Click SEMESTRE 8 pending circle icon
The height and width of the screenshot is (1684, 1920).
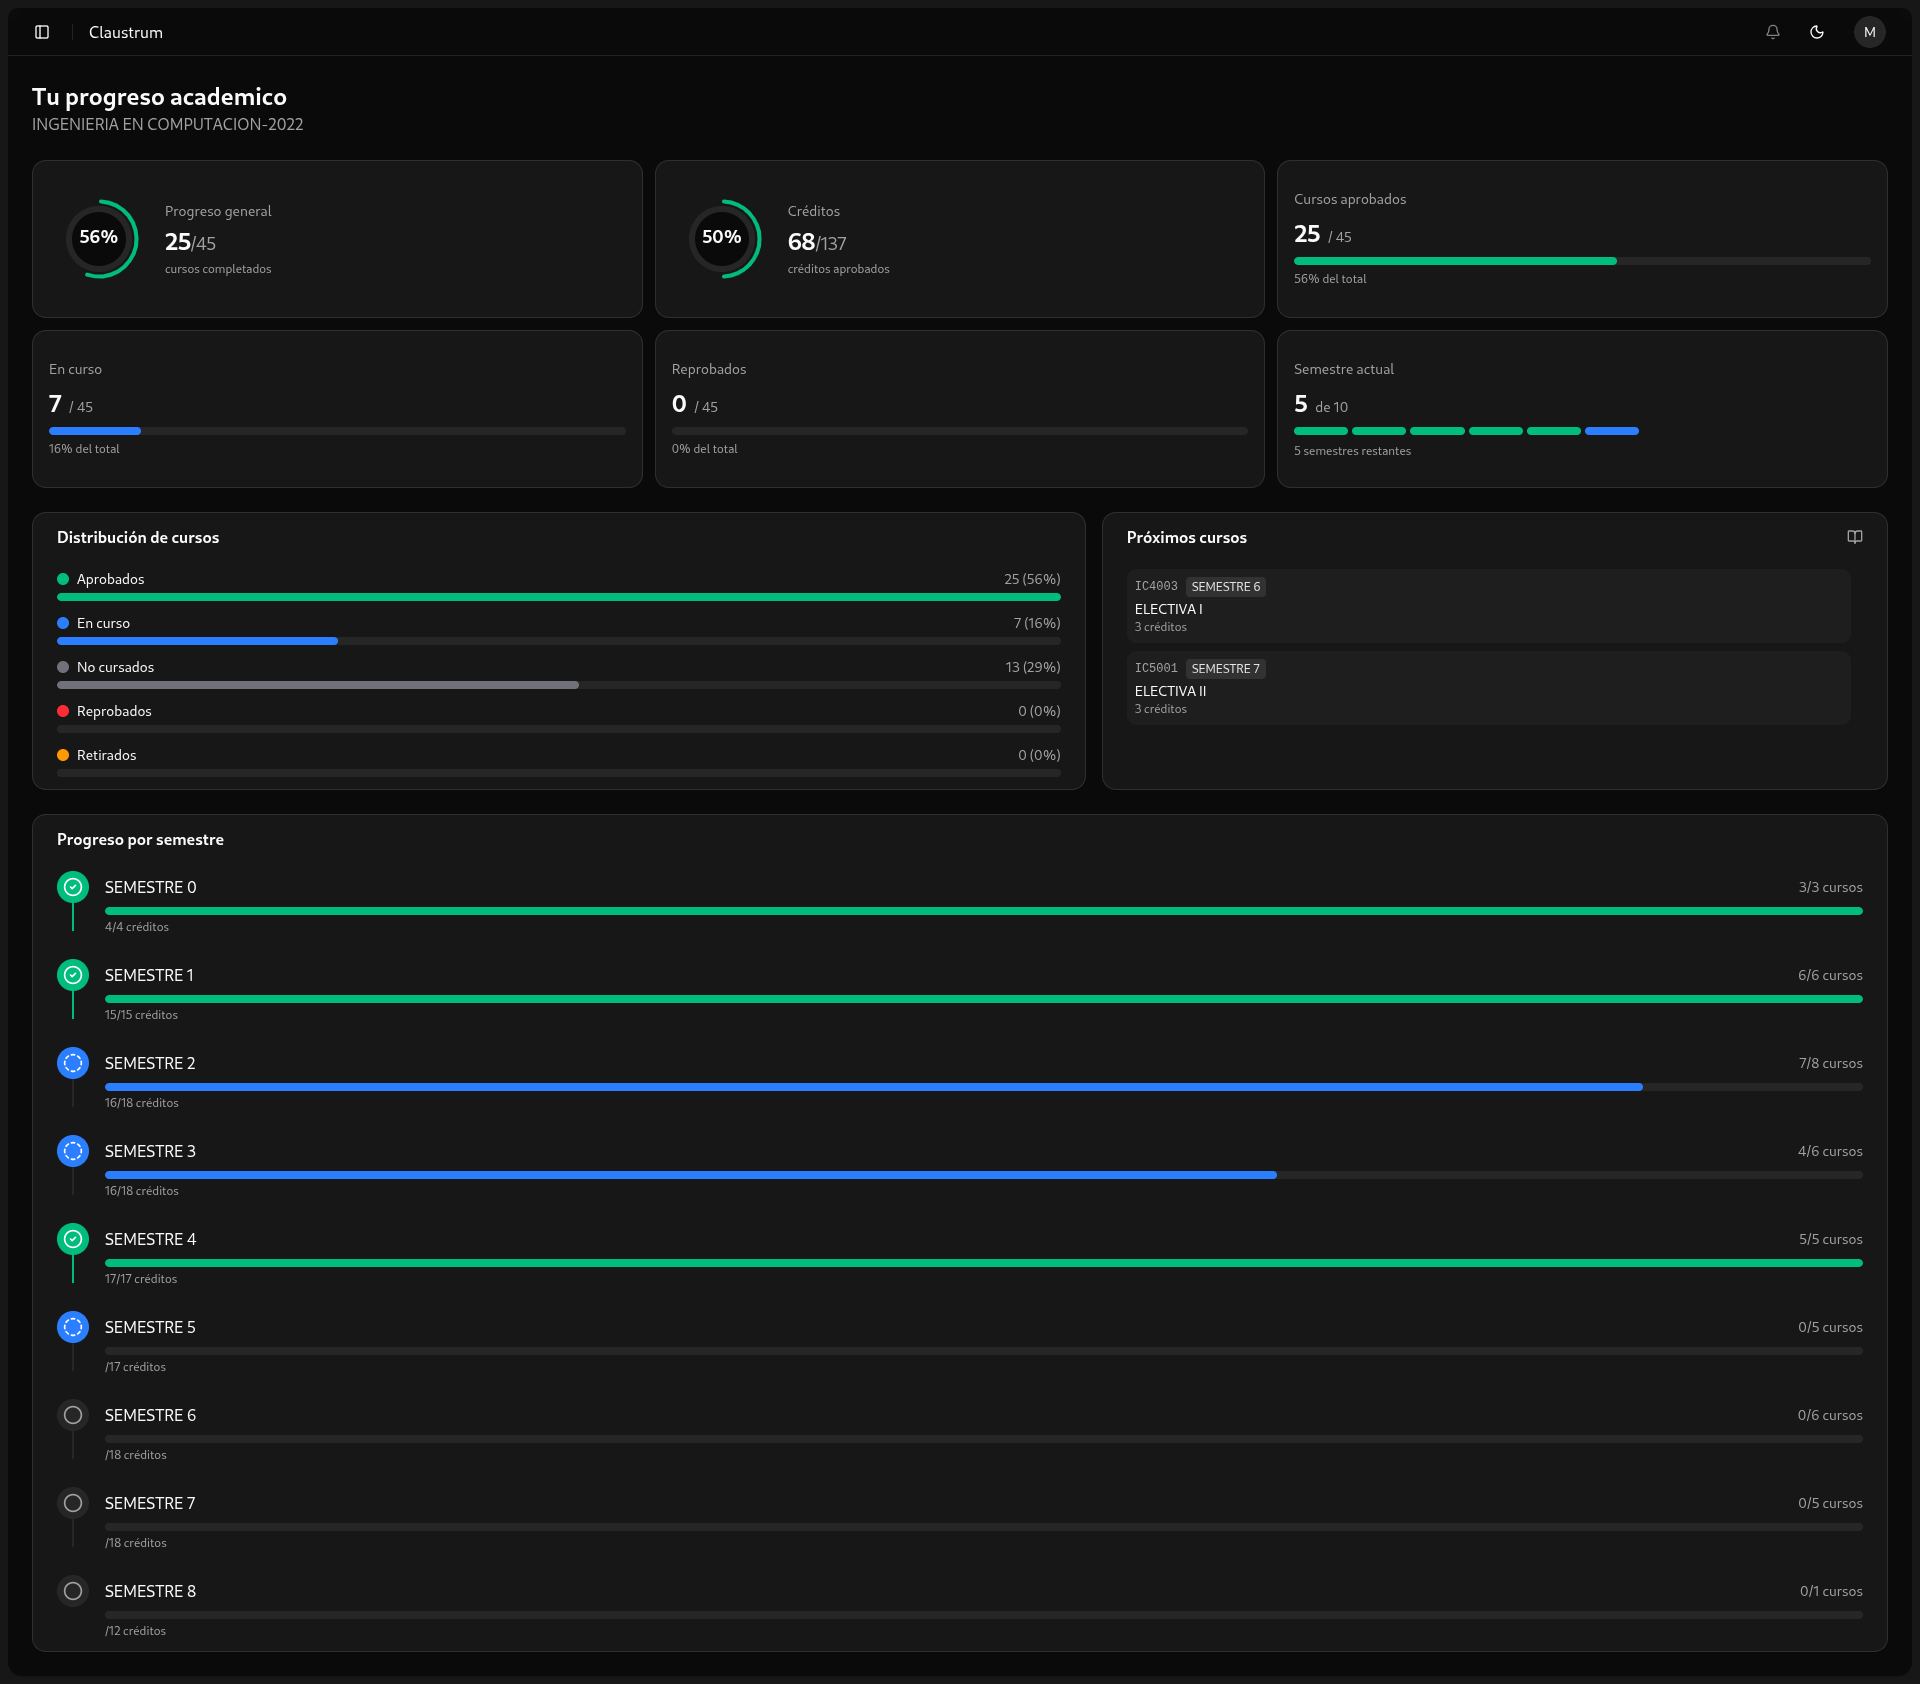point(73,1591)
